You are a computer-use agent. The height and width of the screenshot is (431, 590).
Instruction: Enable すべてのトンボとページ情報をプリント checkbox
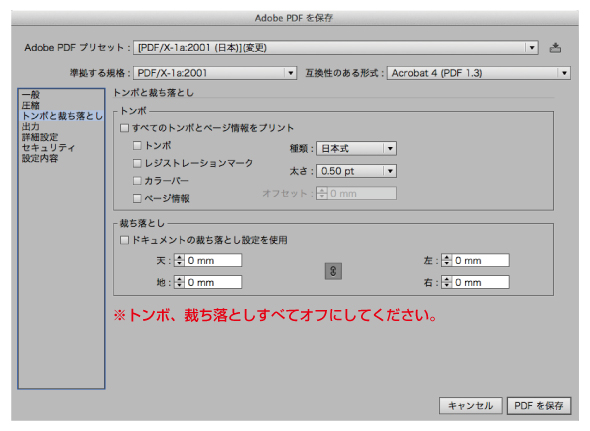(125, 128)
